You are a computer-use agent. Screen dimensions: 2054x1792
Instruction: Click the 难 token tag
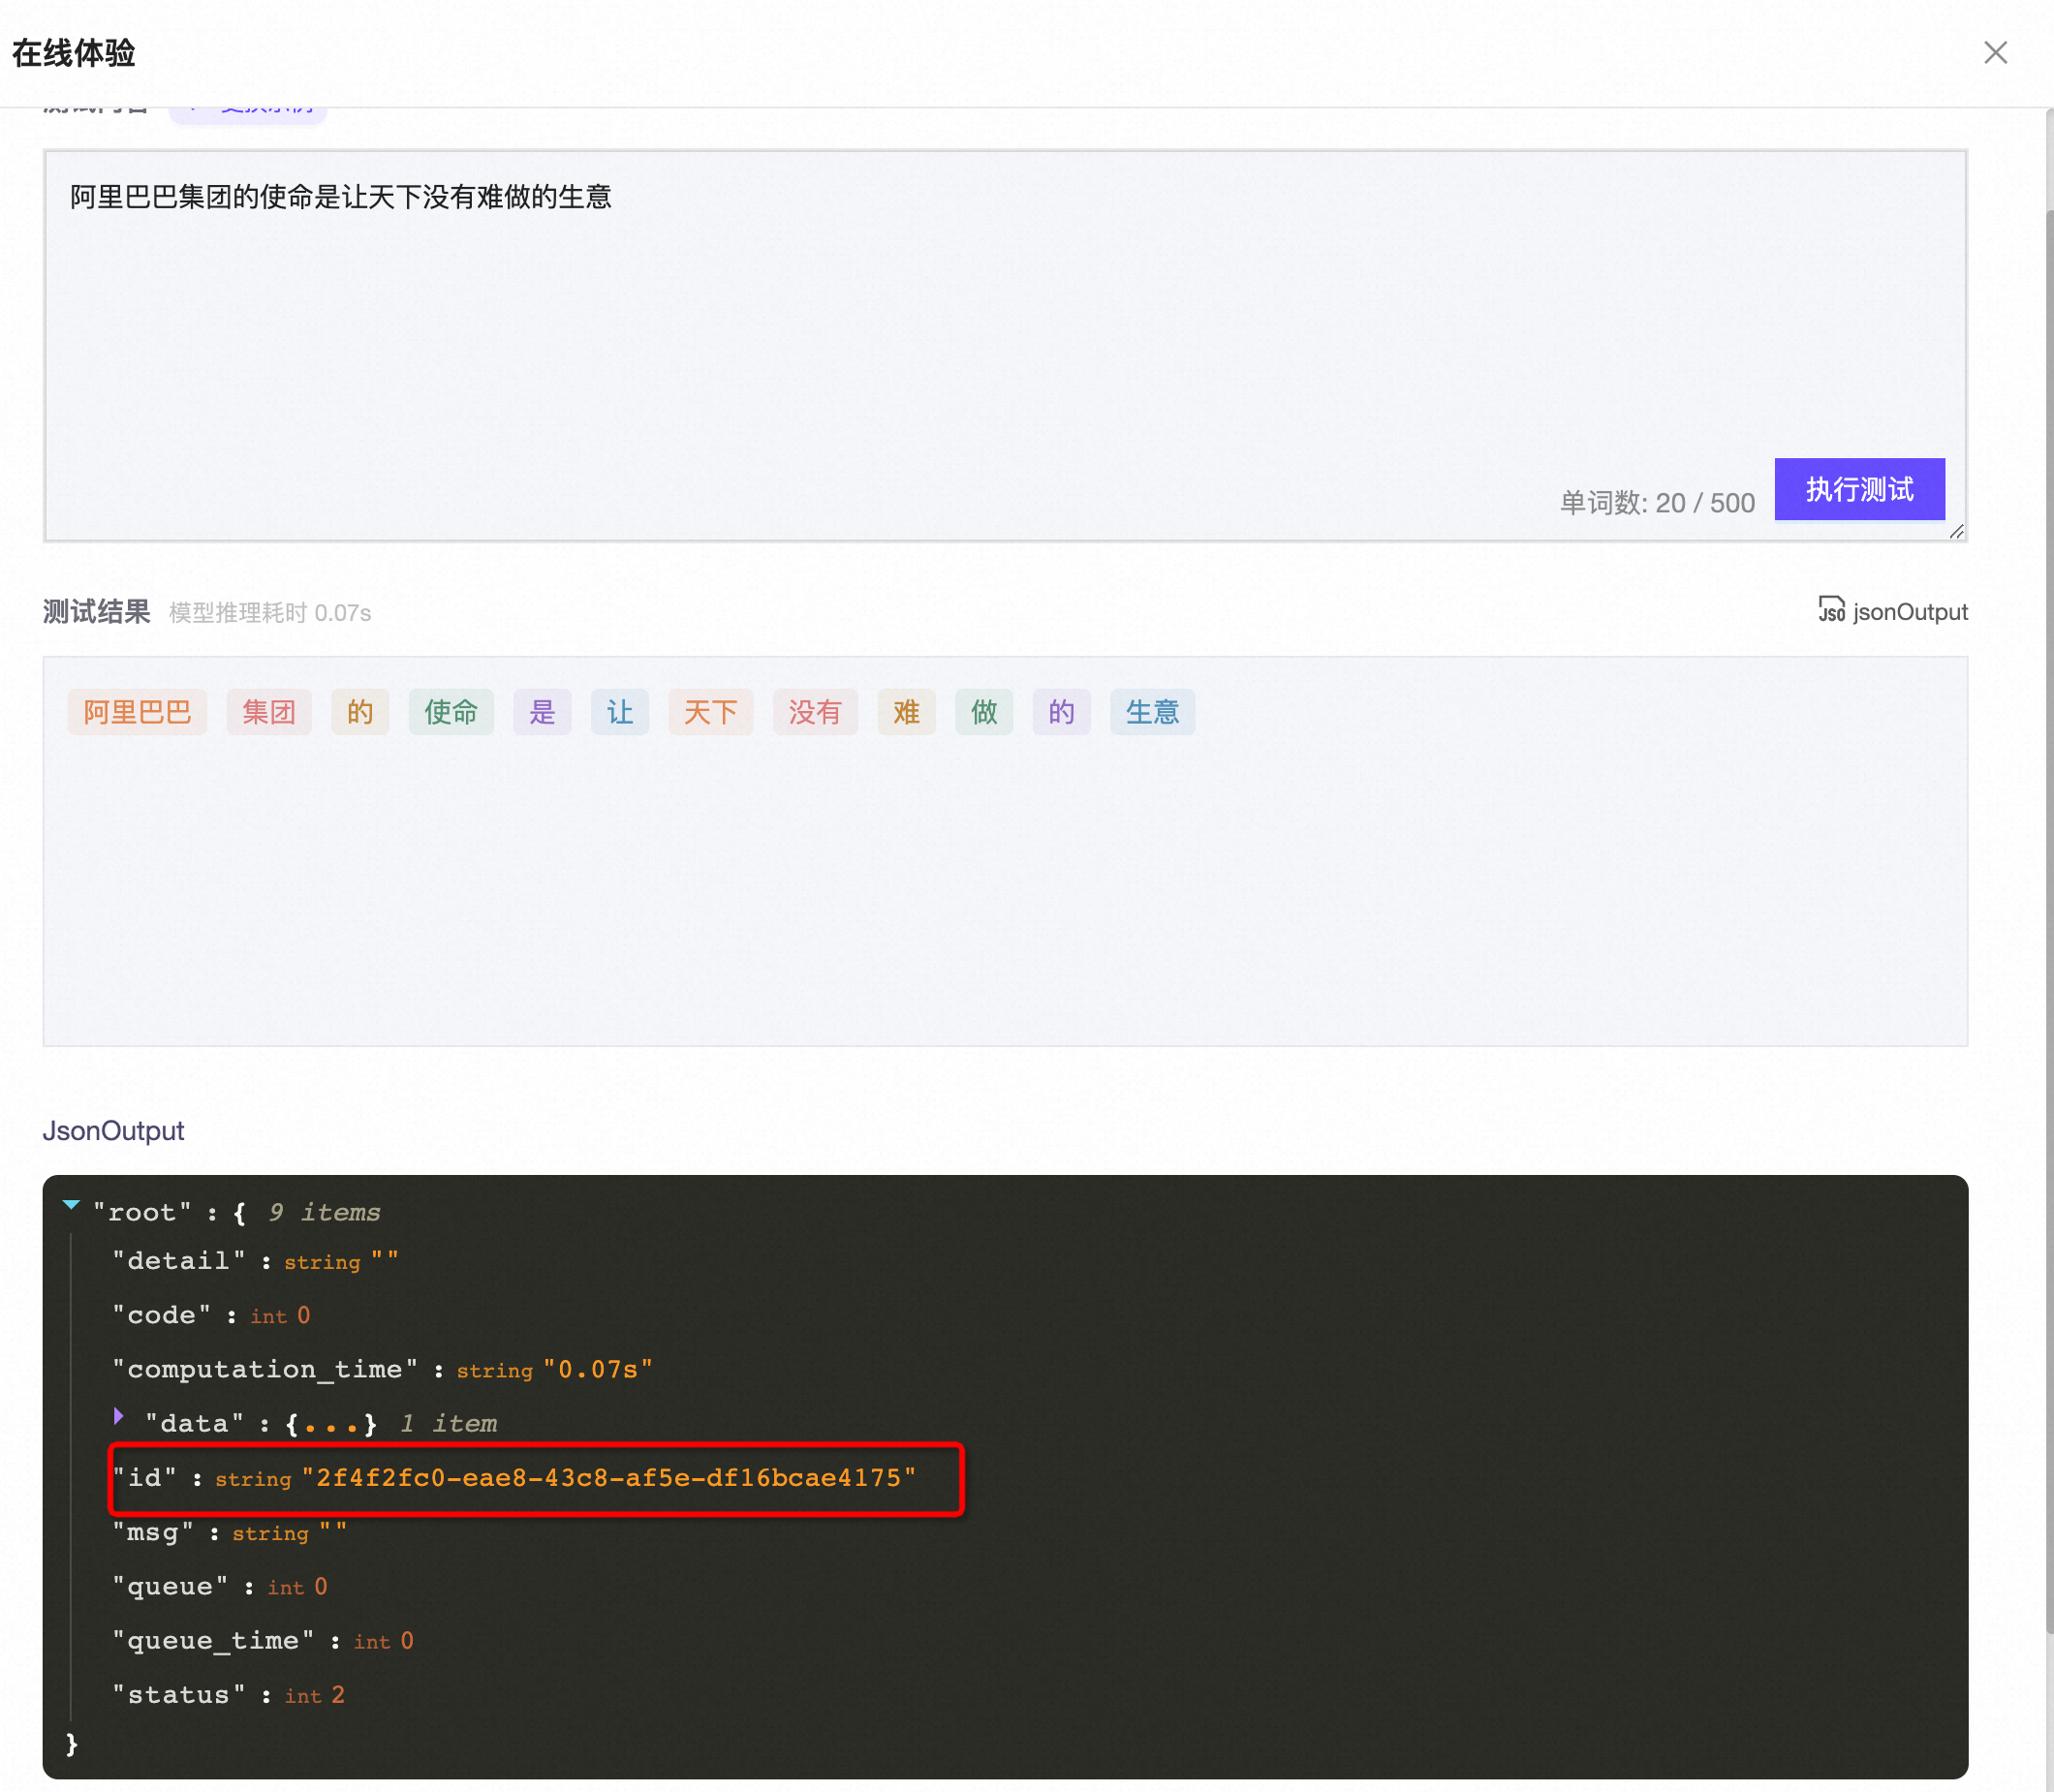point(906,712)
